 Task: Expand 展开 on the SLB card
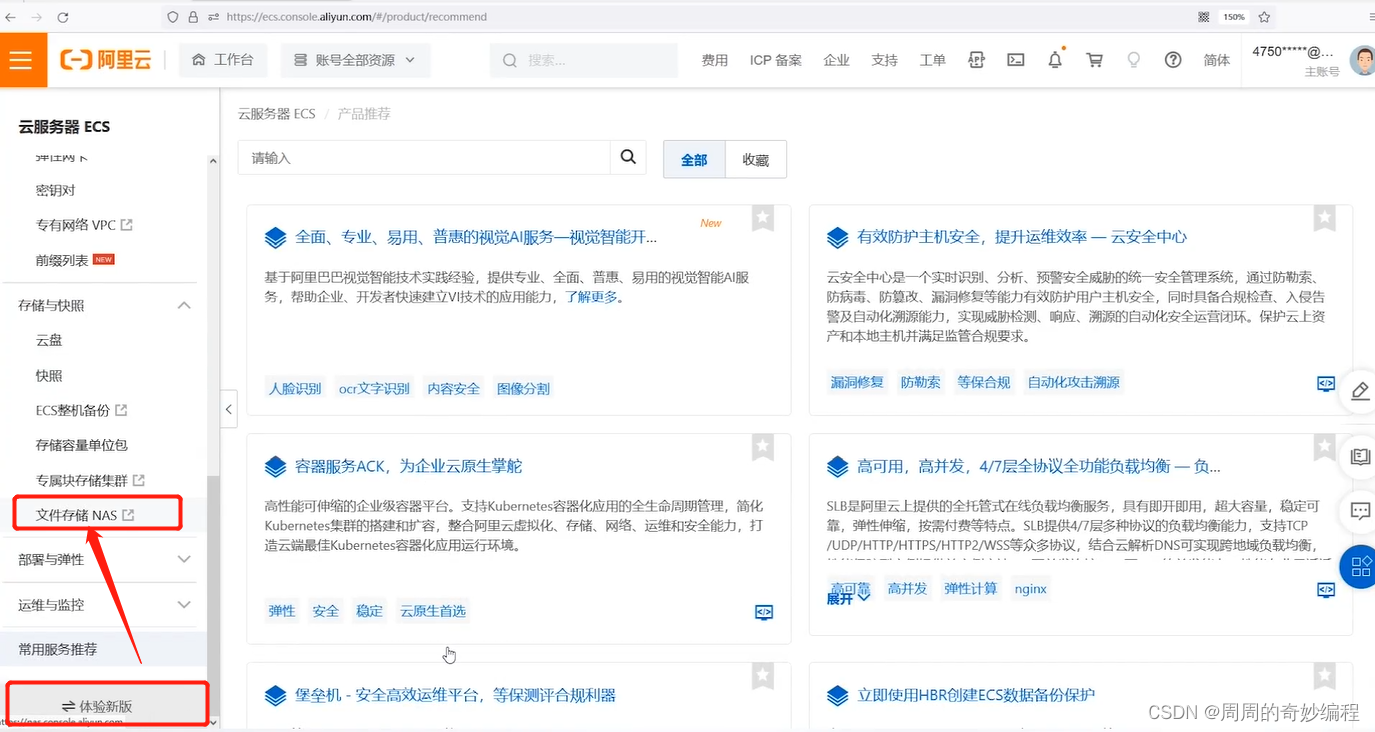[847, 598]
